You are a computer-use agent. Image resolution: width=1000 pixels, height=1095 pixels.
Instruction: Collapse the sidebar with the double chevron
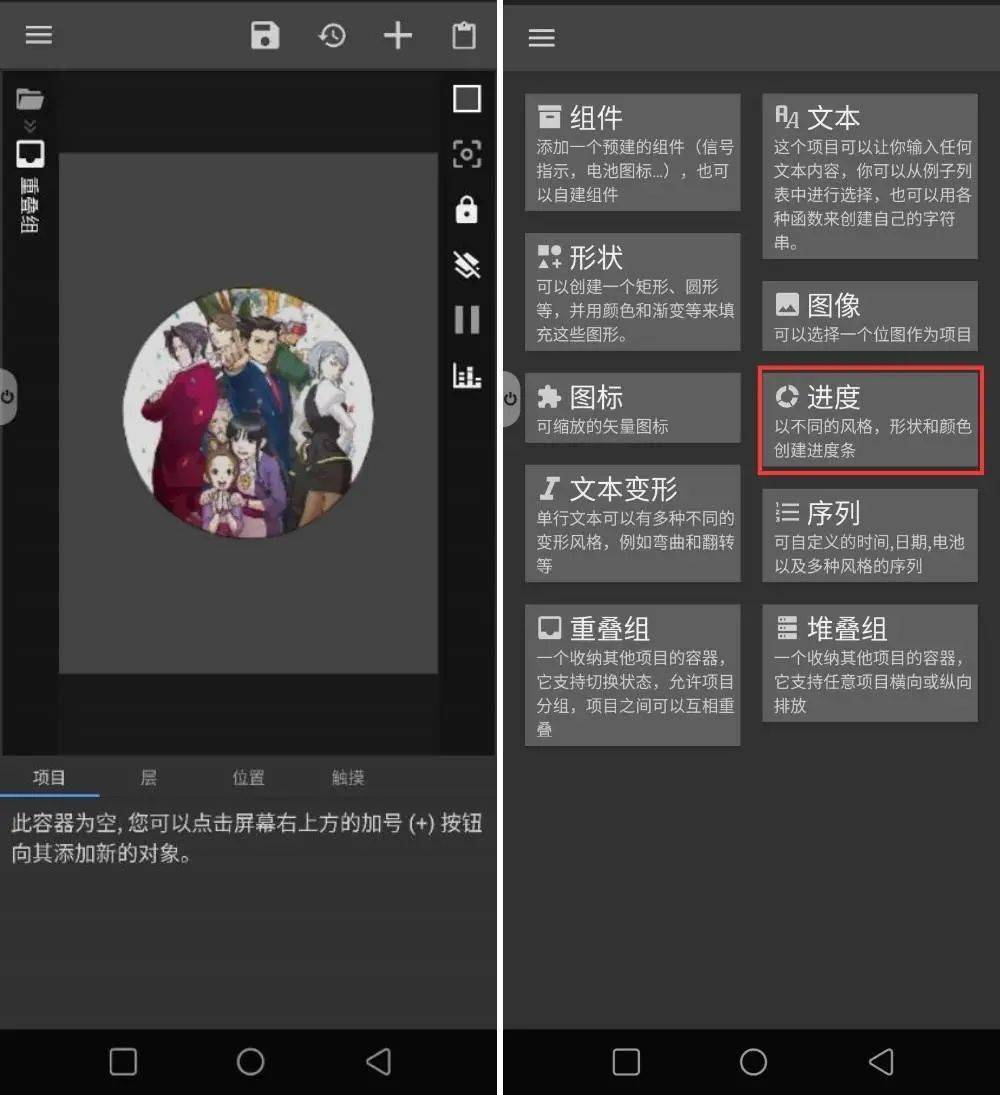point(30,127)
